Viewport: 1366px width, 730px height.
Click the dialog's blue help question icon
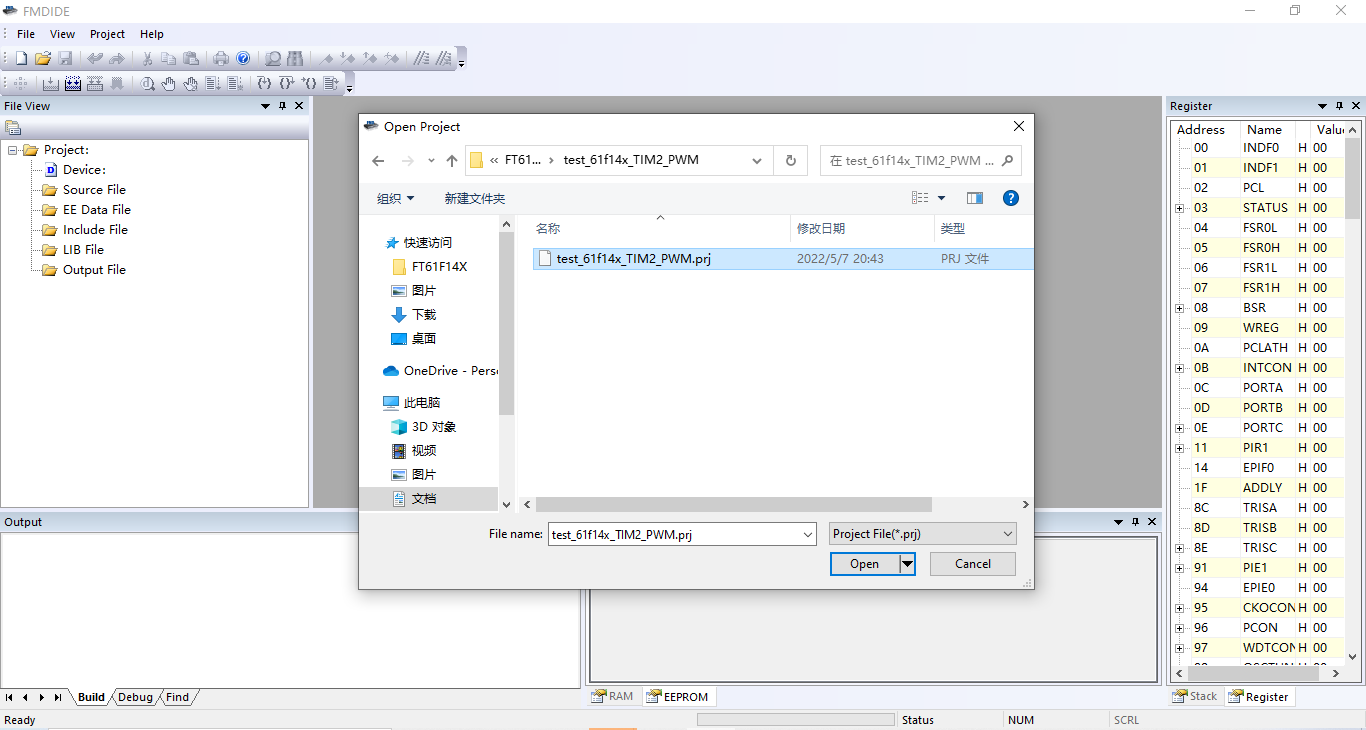1011,198
